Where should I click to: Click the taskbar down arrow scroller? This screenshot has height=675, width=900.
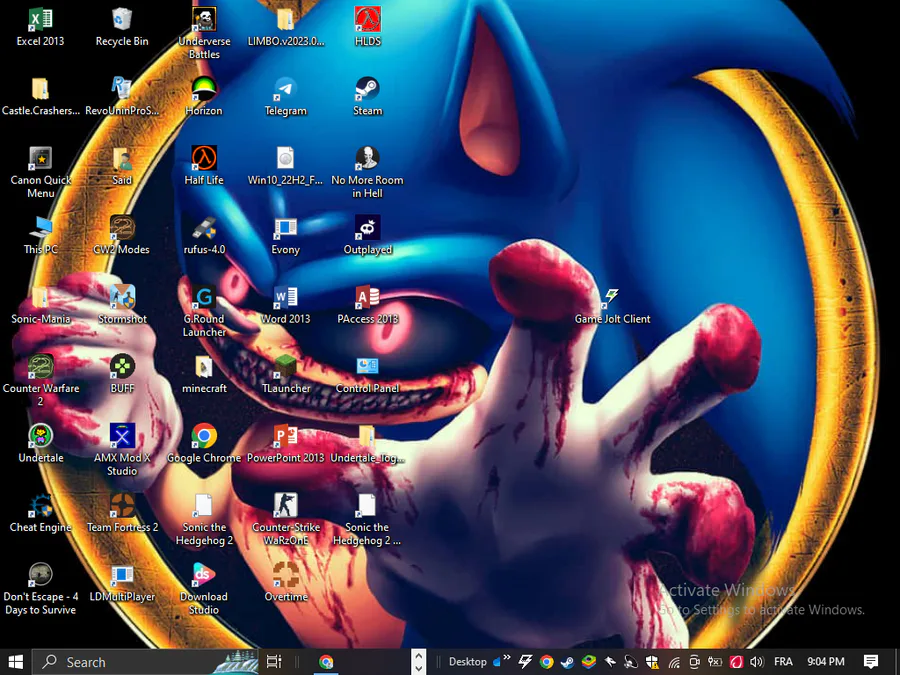419,668
